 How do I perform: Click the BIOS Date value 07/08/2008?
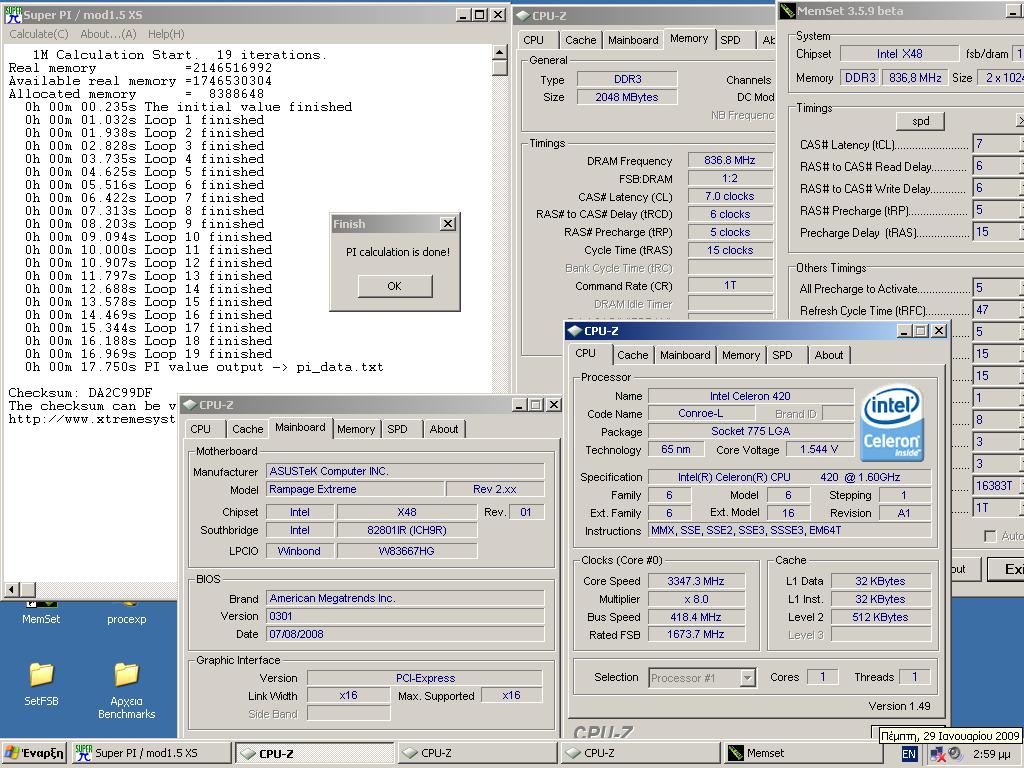click(x=405, y=634)
